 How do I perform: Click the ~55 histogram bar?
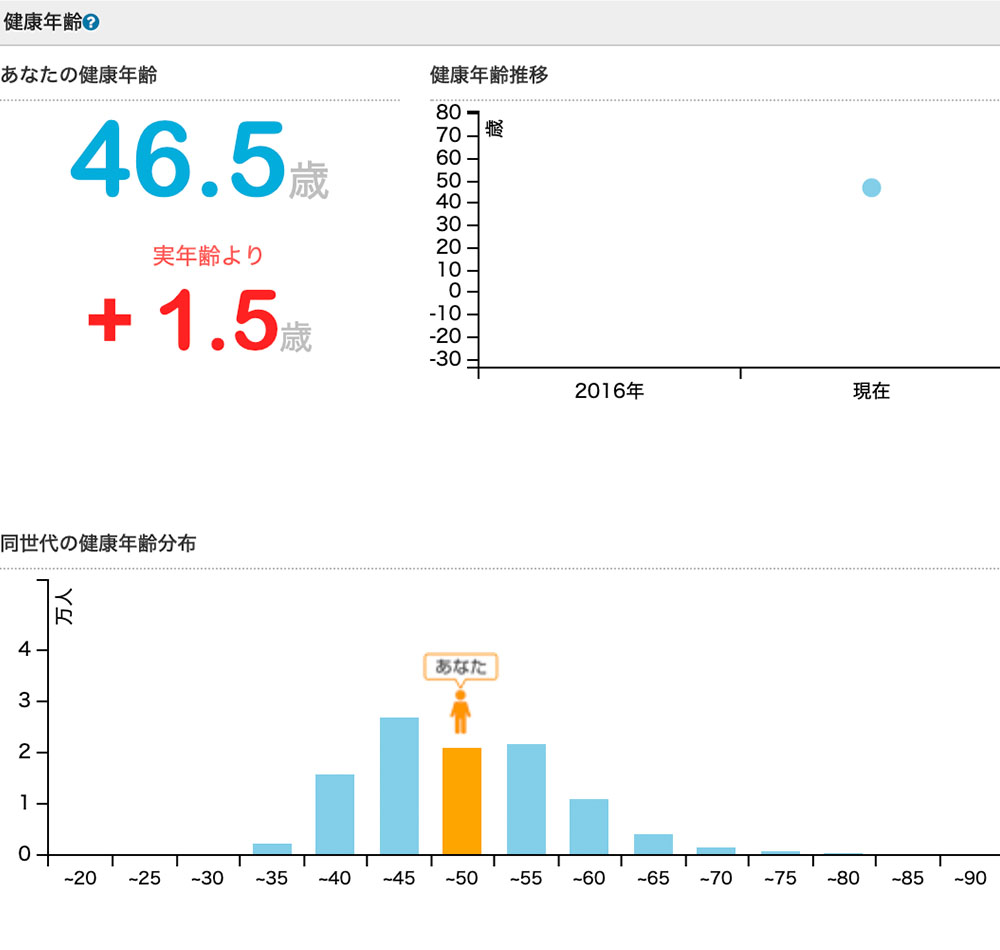(526, 799)
